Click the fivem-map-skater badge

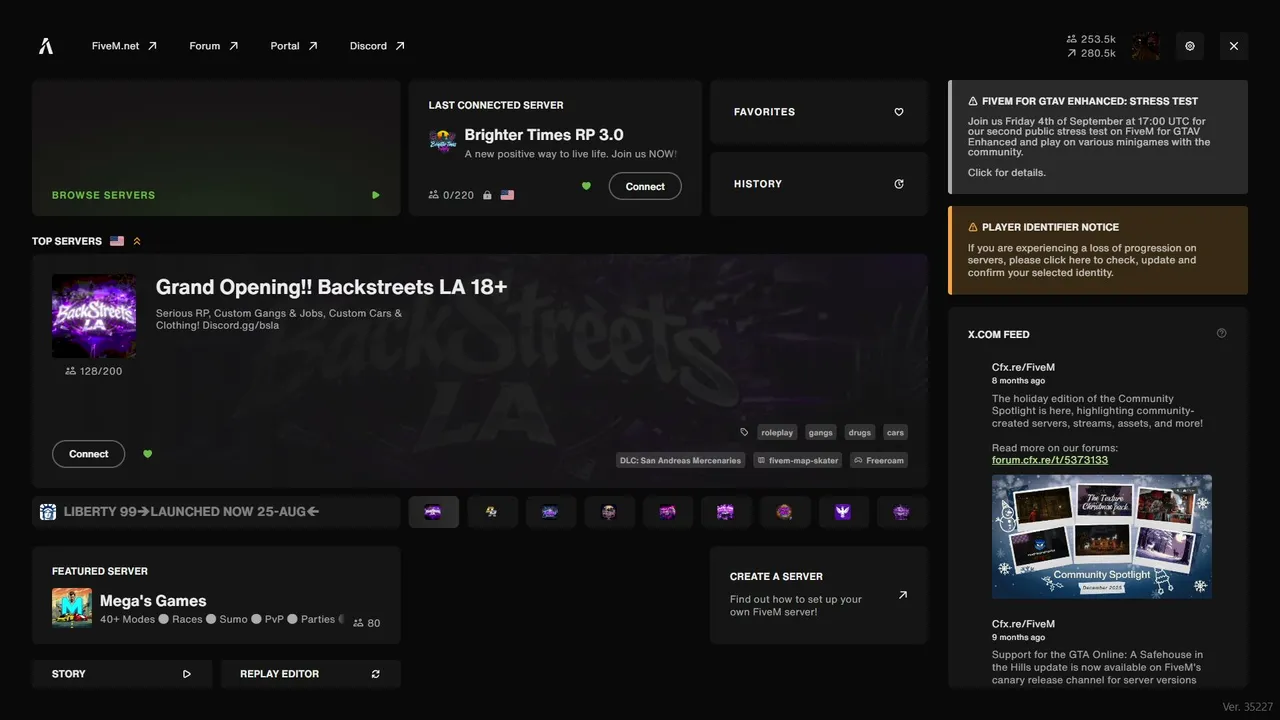(798, 461)
